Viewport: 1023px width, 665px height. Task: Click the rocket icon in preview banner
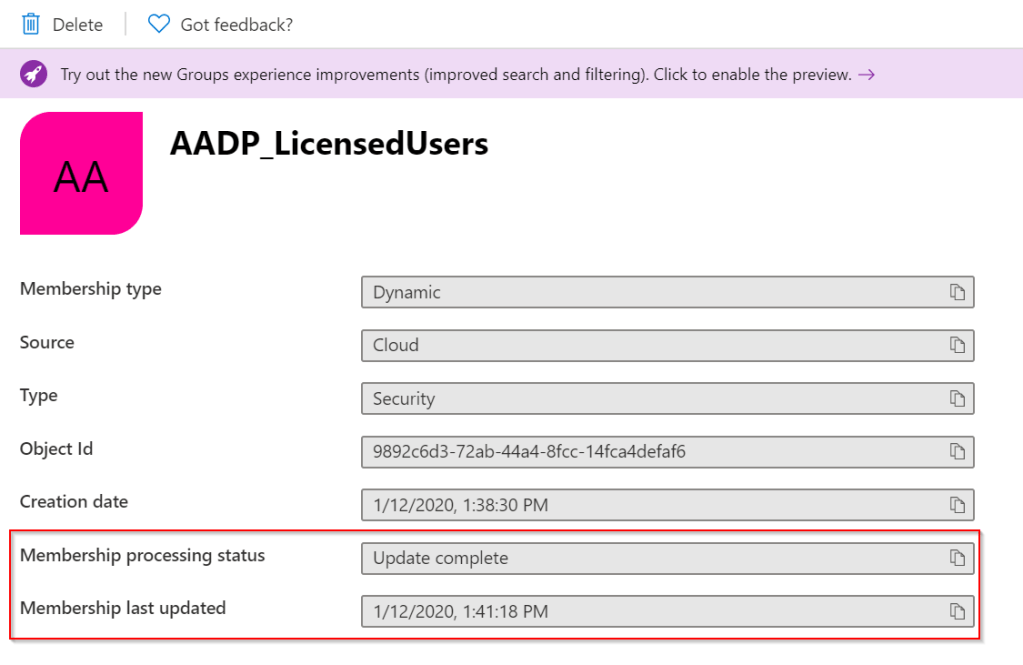(33, 74)
